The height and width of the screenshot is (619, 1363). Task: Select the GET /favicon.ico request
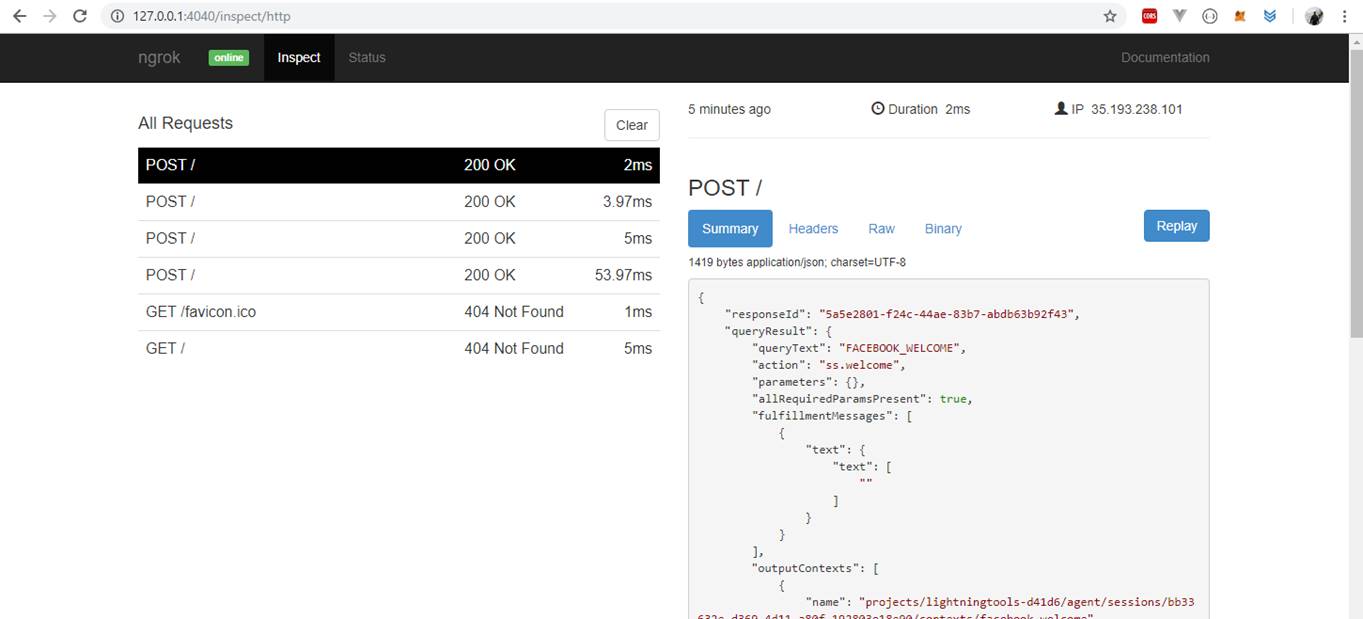398,312
